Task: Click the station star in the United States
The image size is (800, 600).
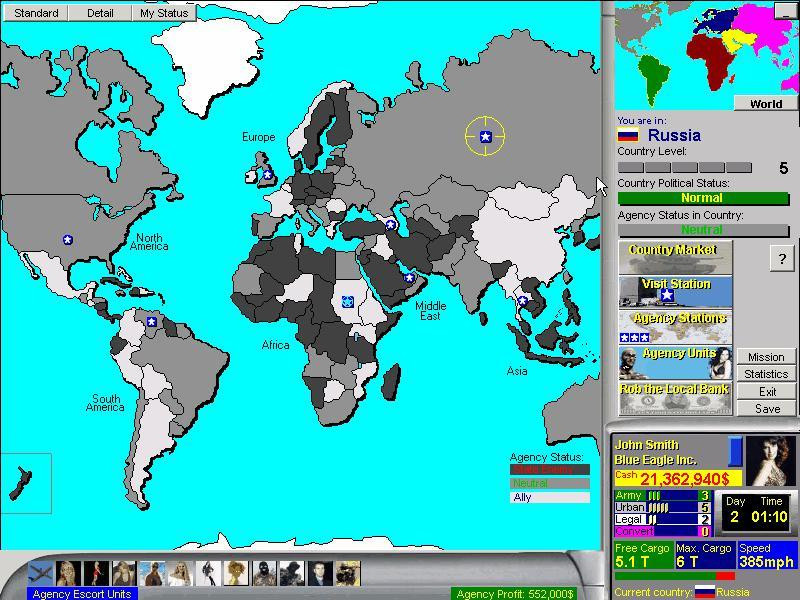Action: (x=67, y=239)
